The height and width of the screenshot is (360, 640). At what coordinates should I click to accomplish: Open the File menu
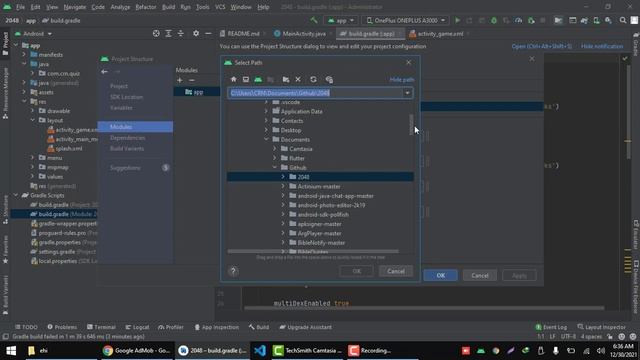click(x=20, y=7)
